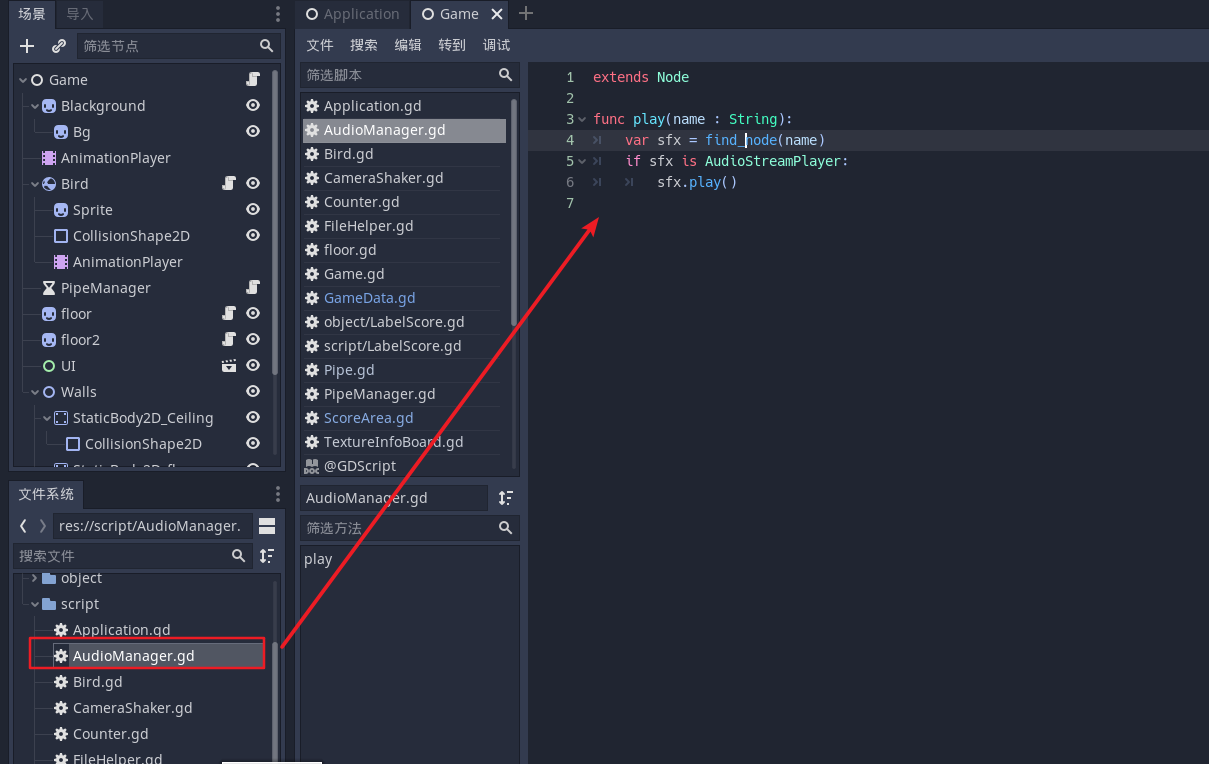Click the FileSystem split mode icon beside the path
This screenshot has width=1209, height=764.
point(266,525)
